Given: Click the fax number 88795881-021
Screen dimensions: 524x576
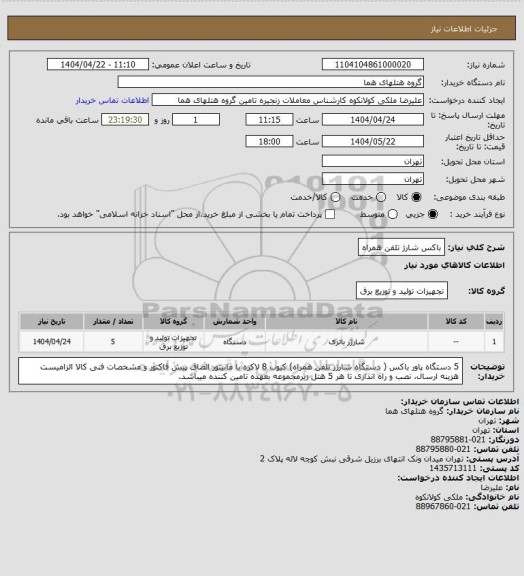Looking at the screenshot, I should [x=457, y=439].
